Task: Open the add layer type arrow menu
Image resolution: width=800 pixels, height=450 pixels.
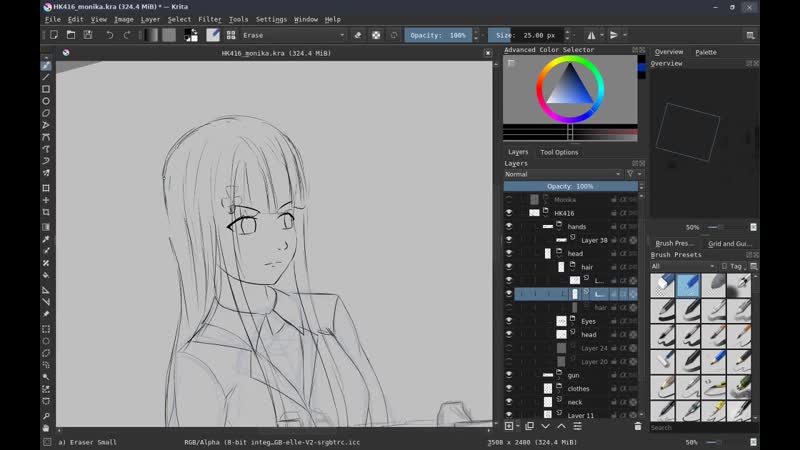Action: click(x=518, y=426)
